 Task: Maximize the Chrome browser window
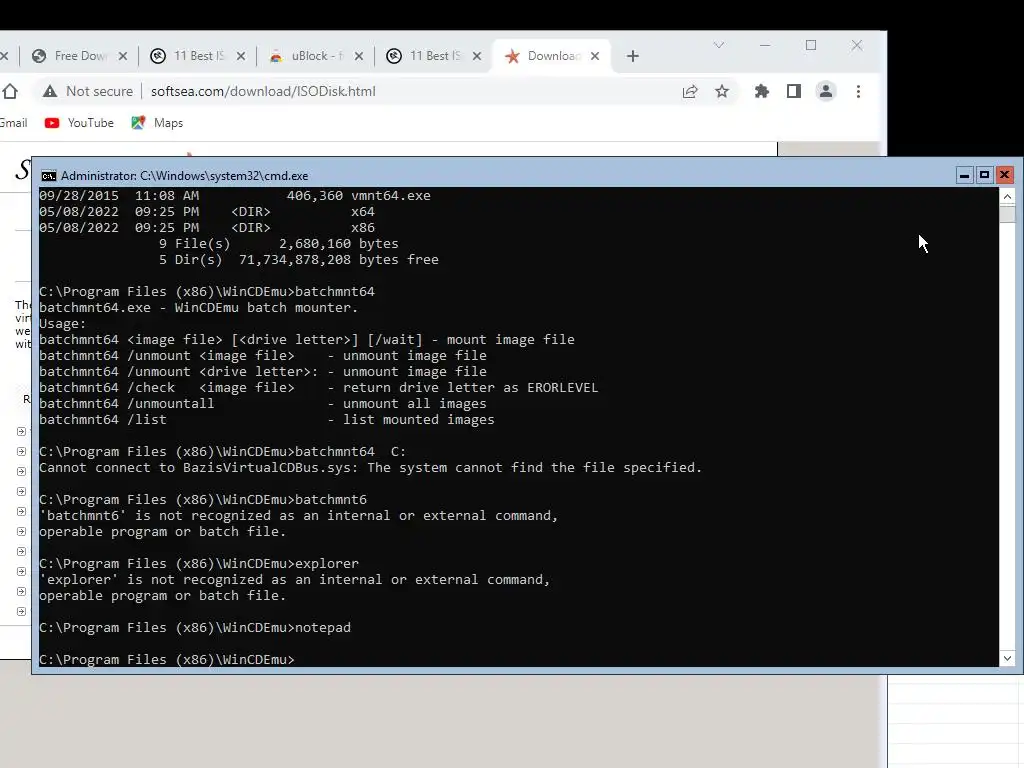(x=810, y=45)
